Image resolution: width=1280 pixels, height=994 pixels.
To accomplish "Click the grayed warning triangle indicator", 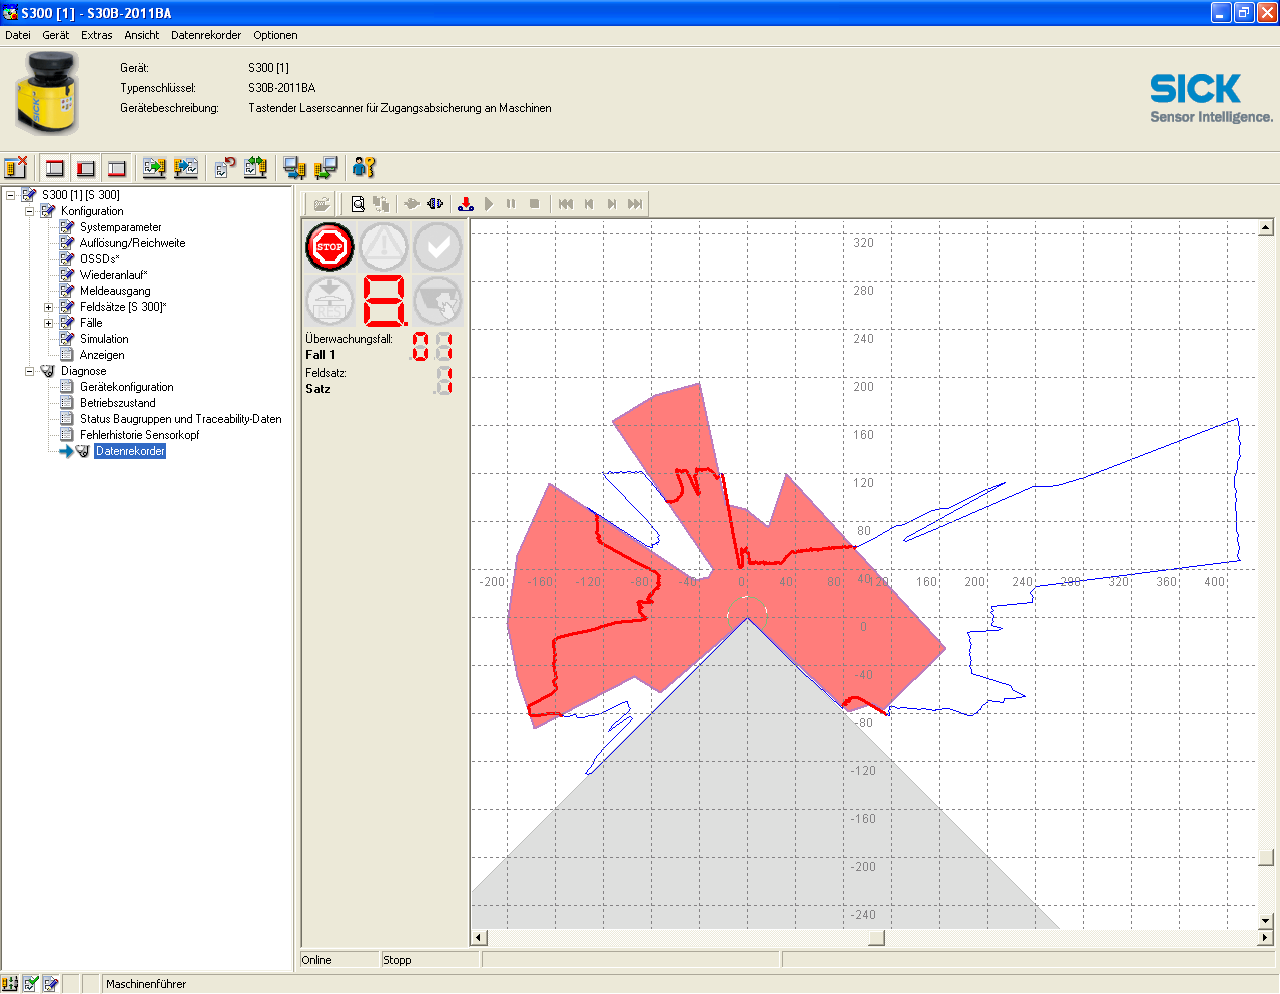I will [x=384, y=247].
